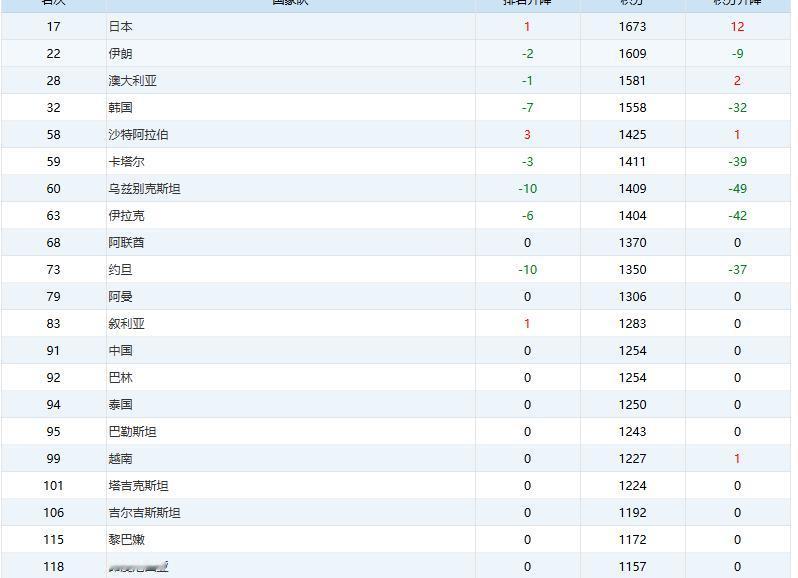This screenshot has width=798, height=578.
Task: Click points value 1306 for 阿曼
Action: pos(633,297)
